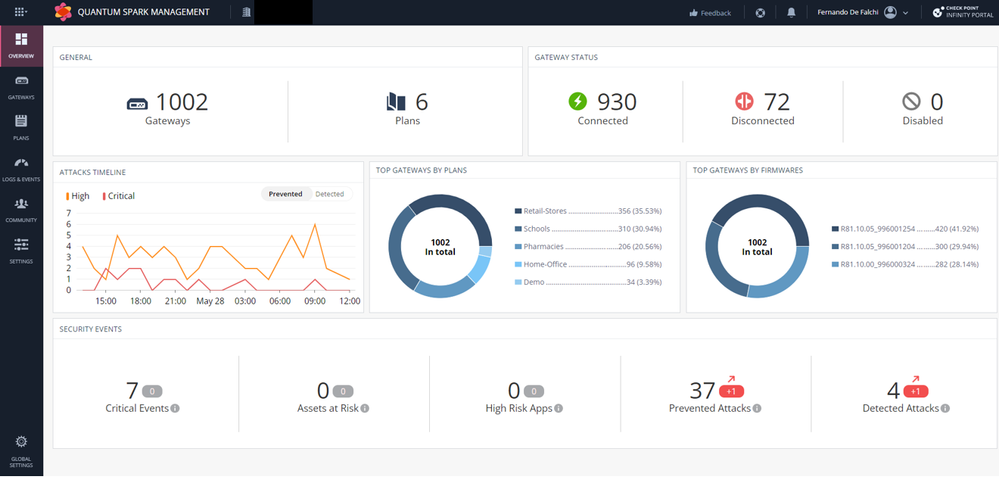
Task: Open the Check Point Infinity Portal link
Action: click(x=963, y=12)
